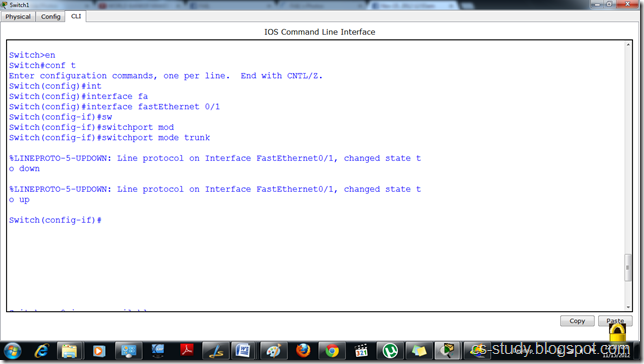Open the Paint palette taskbar icon
Viewport: 644px width, 364px height.
273,351
